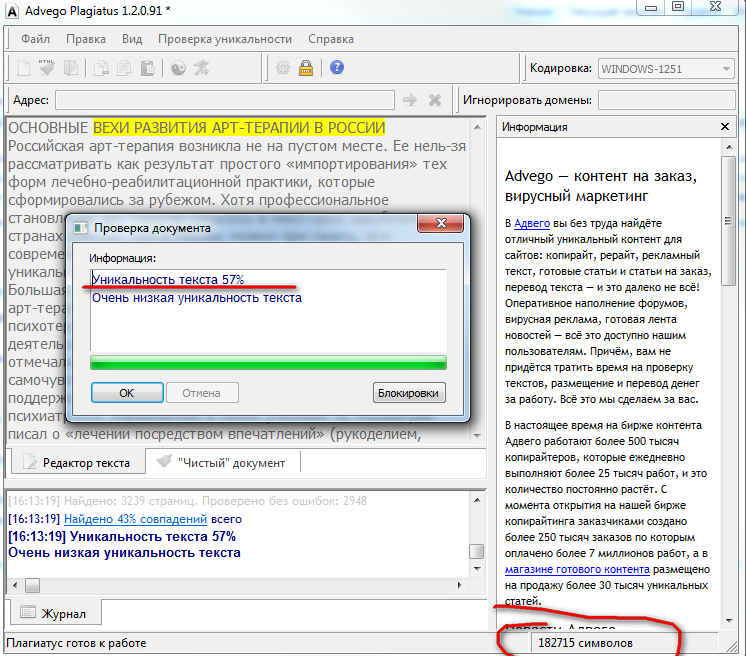Click the "182715 символов" status entry
Image resolution: width=746 pixels, height=656 pixels.
tap(585, 643)
